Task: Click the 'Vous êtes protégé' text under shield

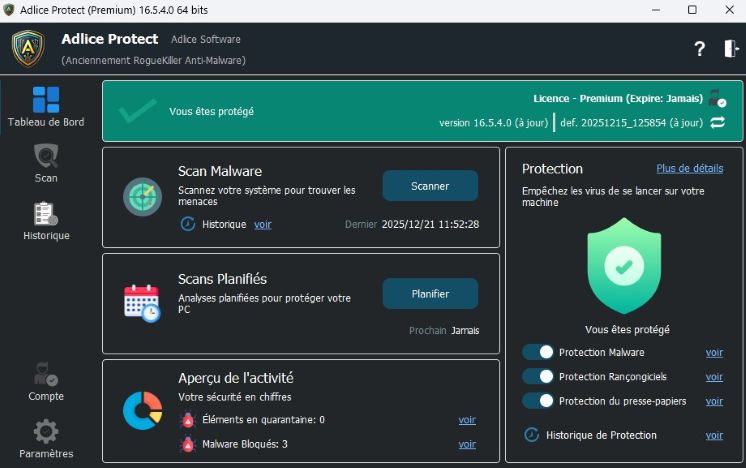Action: 627,330
